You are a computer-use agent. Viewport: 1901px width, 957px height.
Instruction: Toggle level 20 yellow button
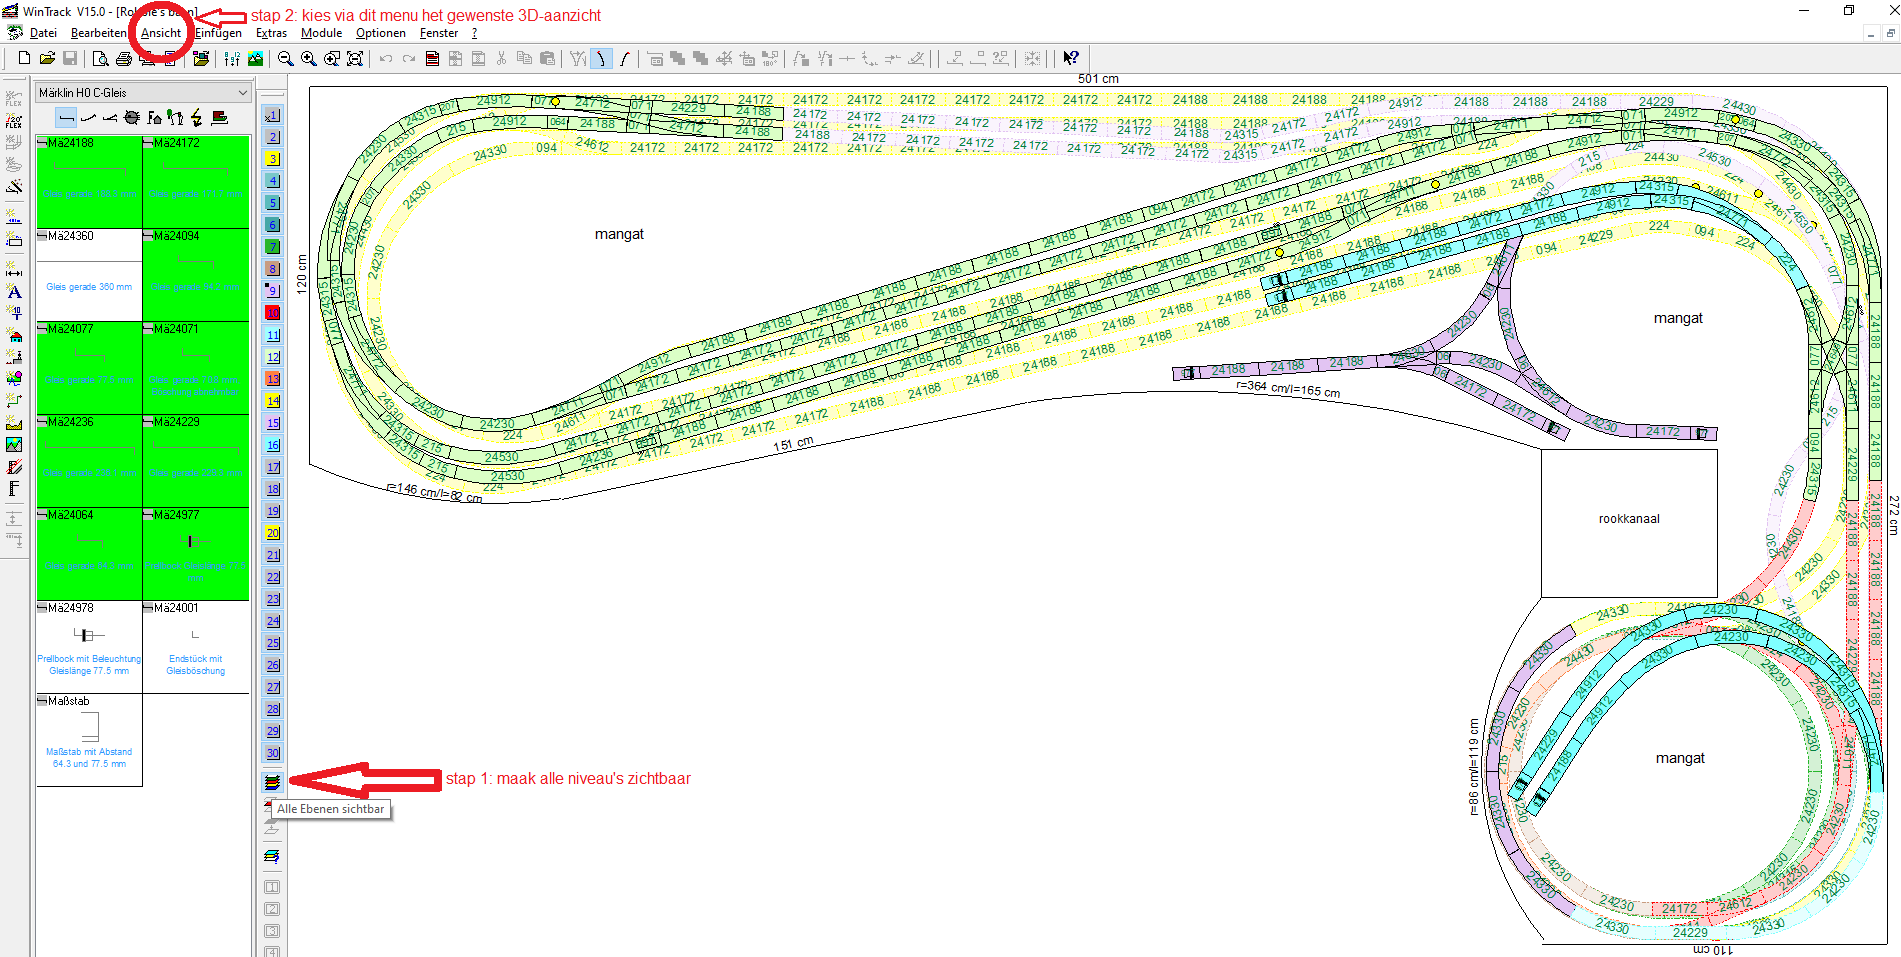tap(272, 533)
